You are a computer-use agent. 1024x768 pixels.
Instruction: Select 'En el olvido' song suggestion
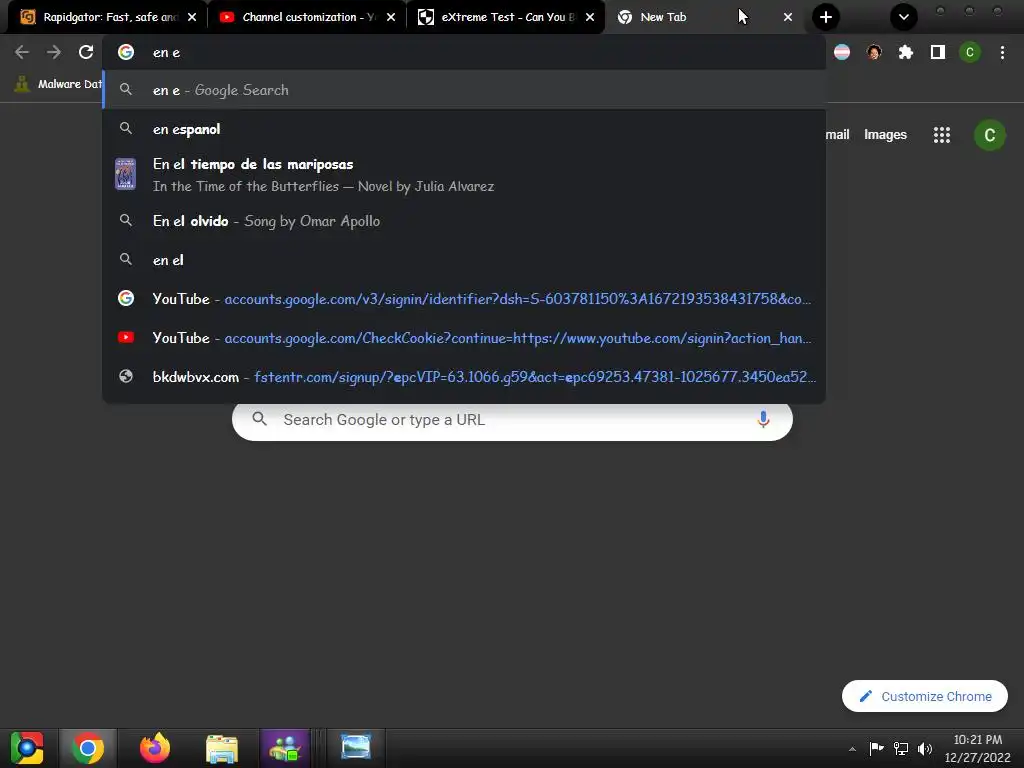[464, 221]
